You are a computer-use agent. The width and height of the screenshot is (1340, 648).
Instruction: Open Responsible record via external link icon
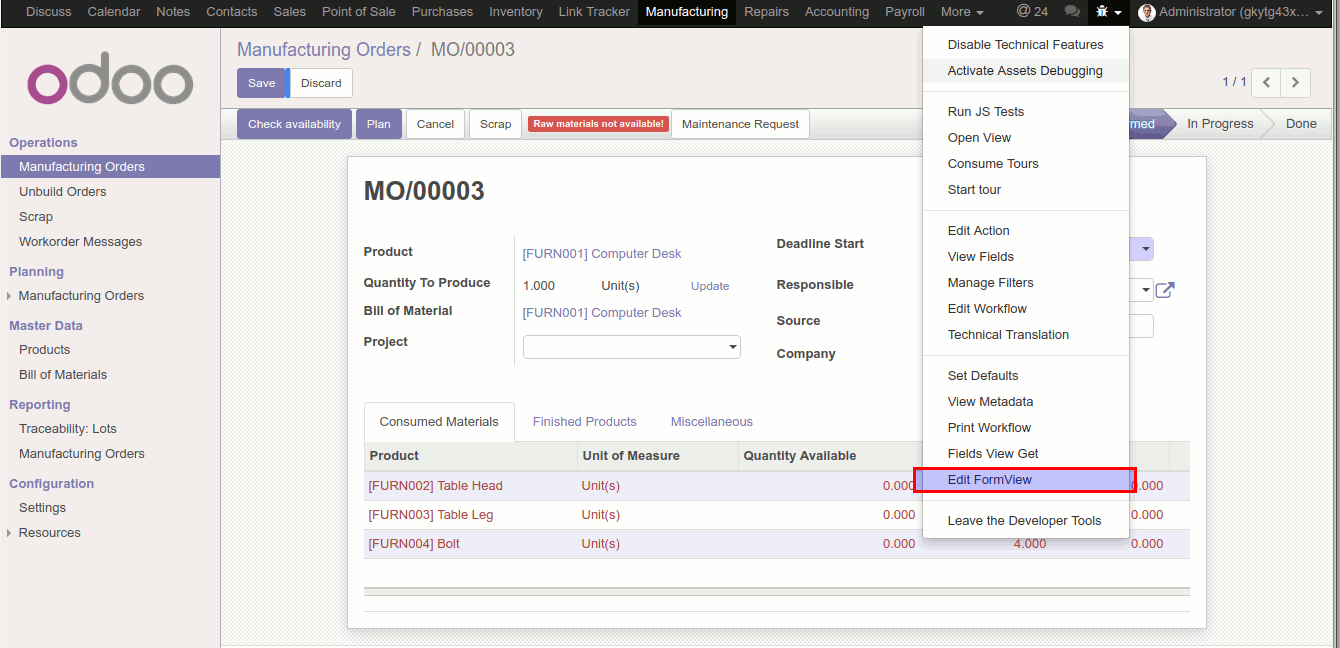(x=1165, y=290)
